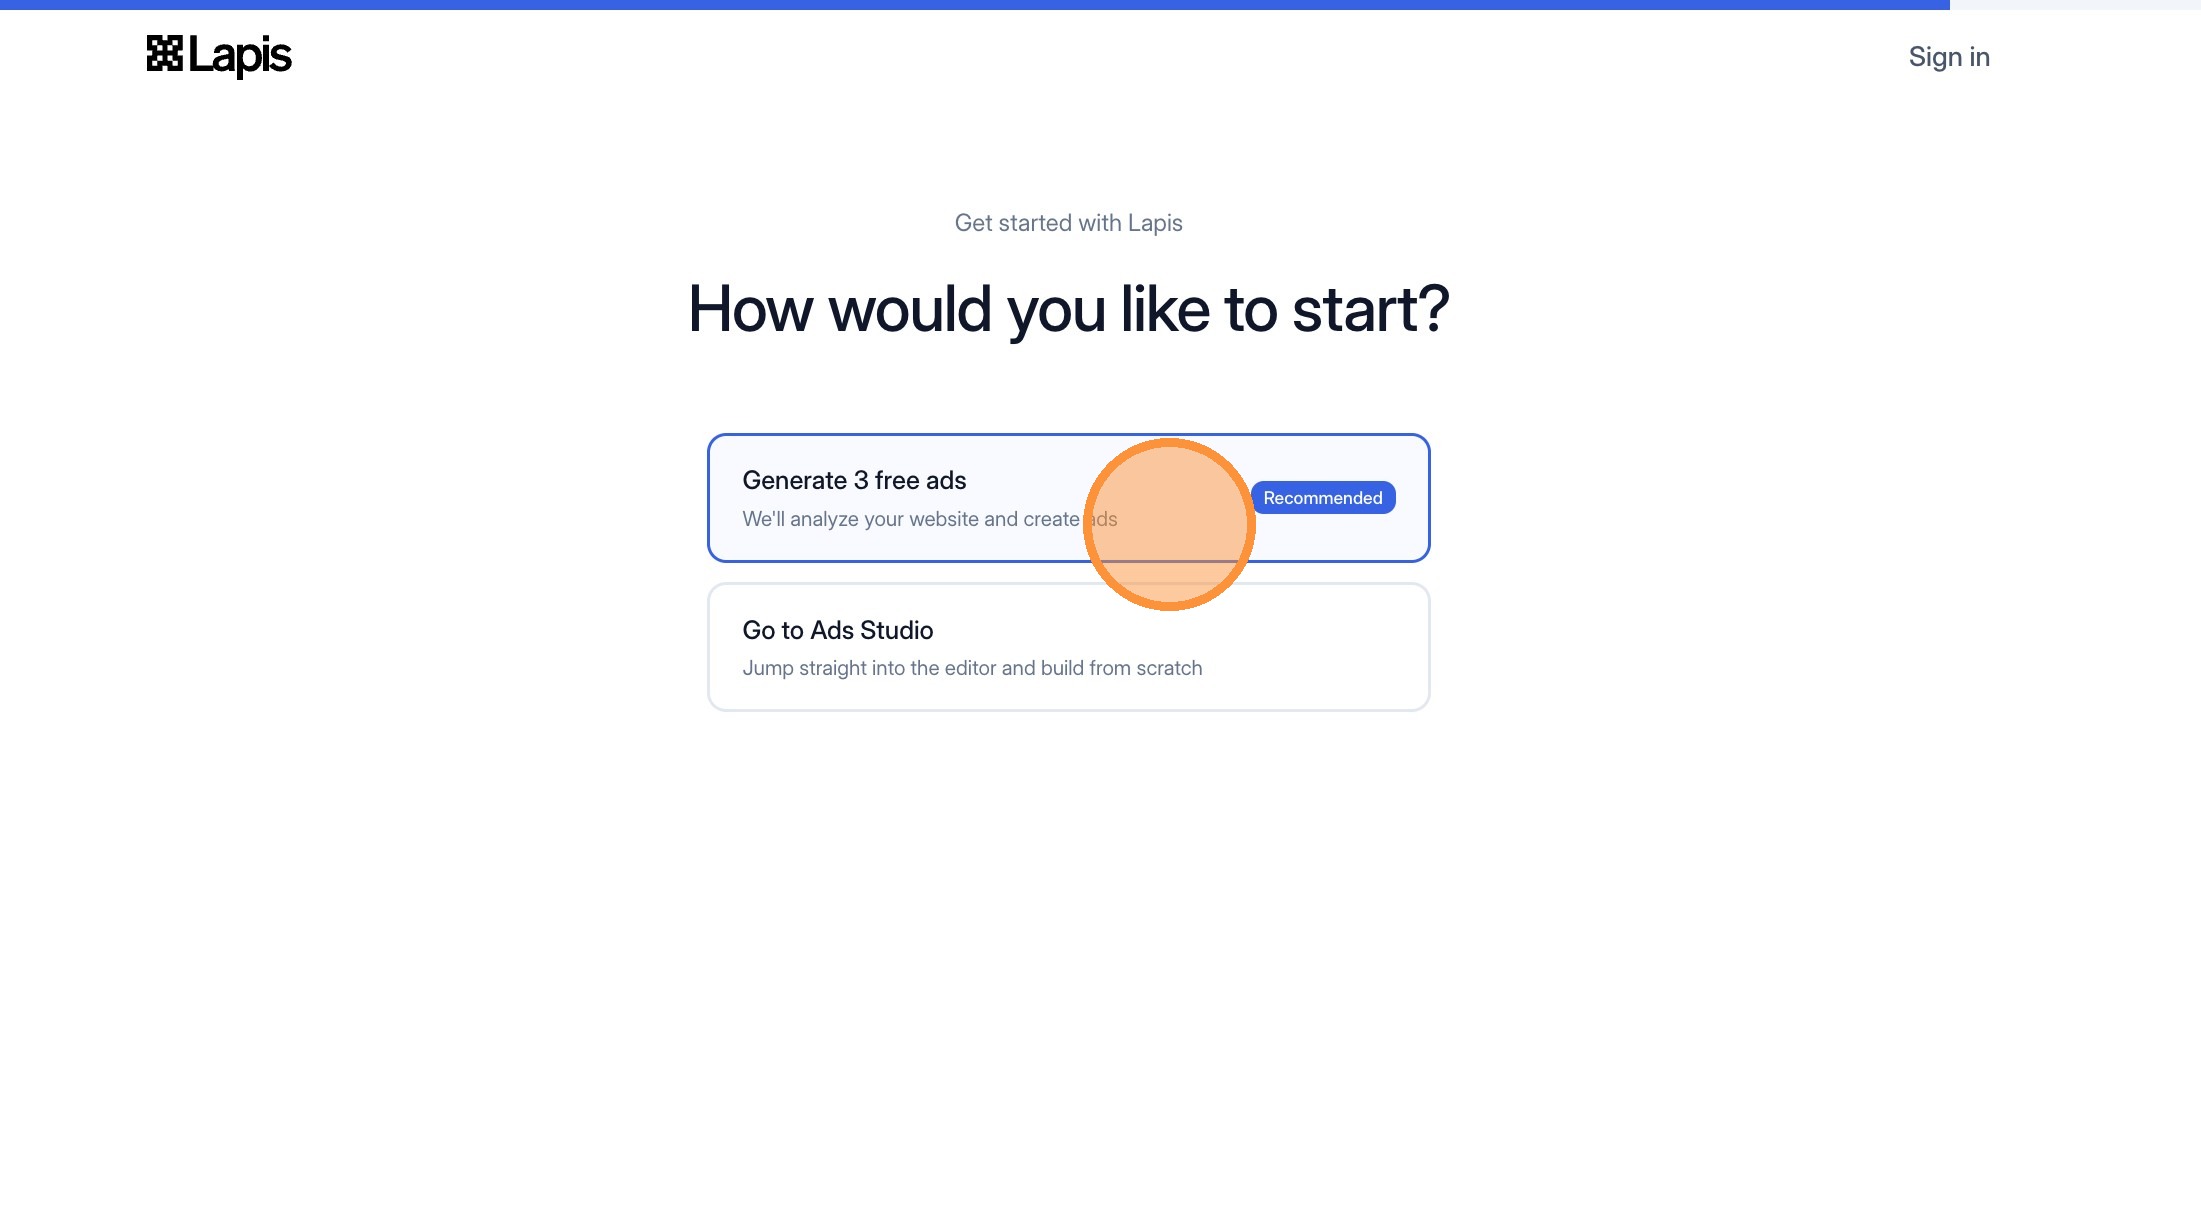Screen dimensions: 2201x1230
Task: Click the Lapis checkered logo icon
Action: [164, 54]
